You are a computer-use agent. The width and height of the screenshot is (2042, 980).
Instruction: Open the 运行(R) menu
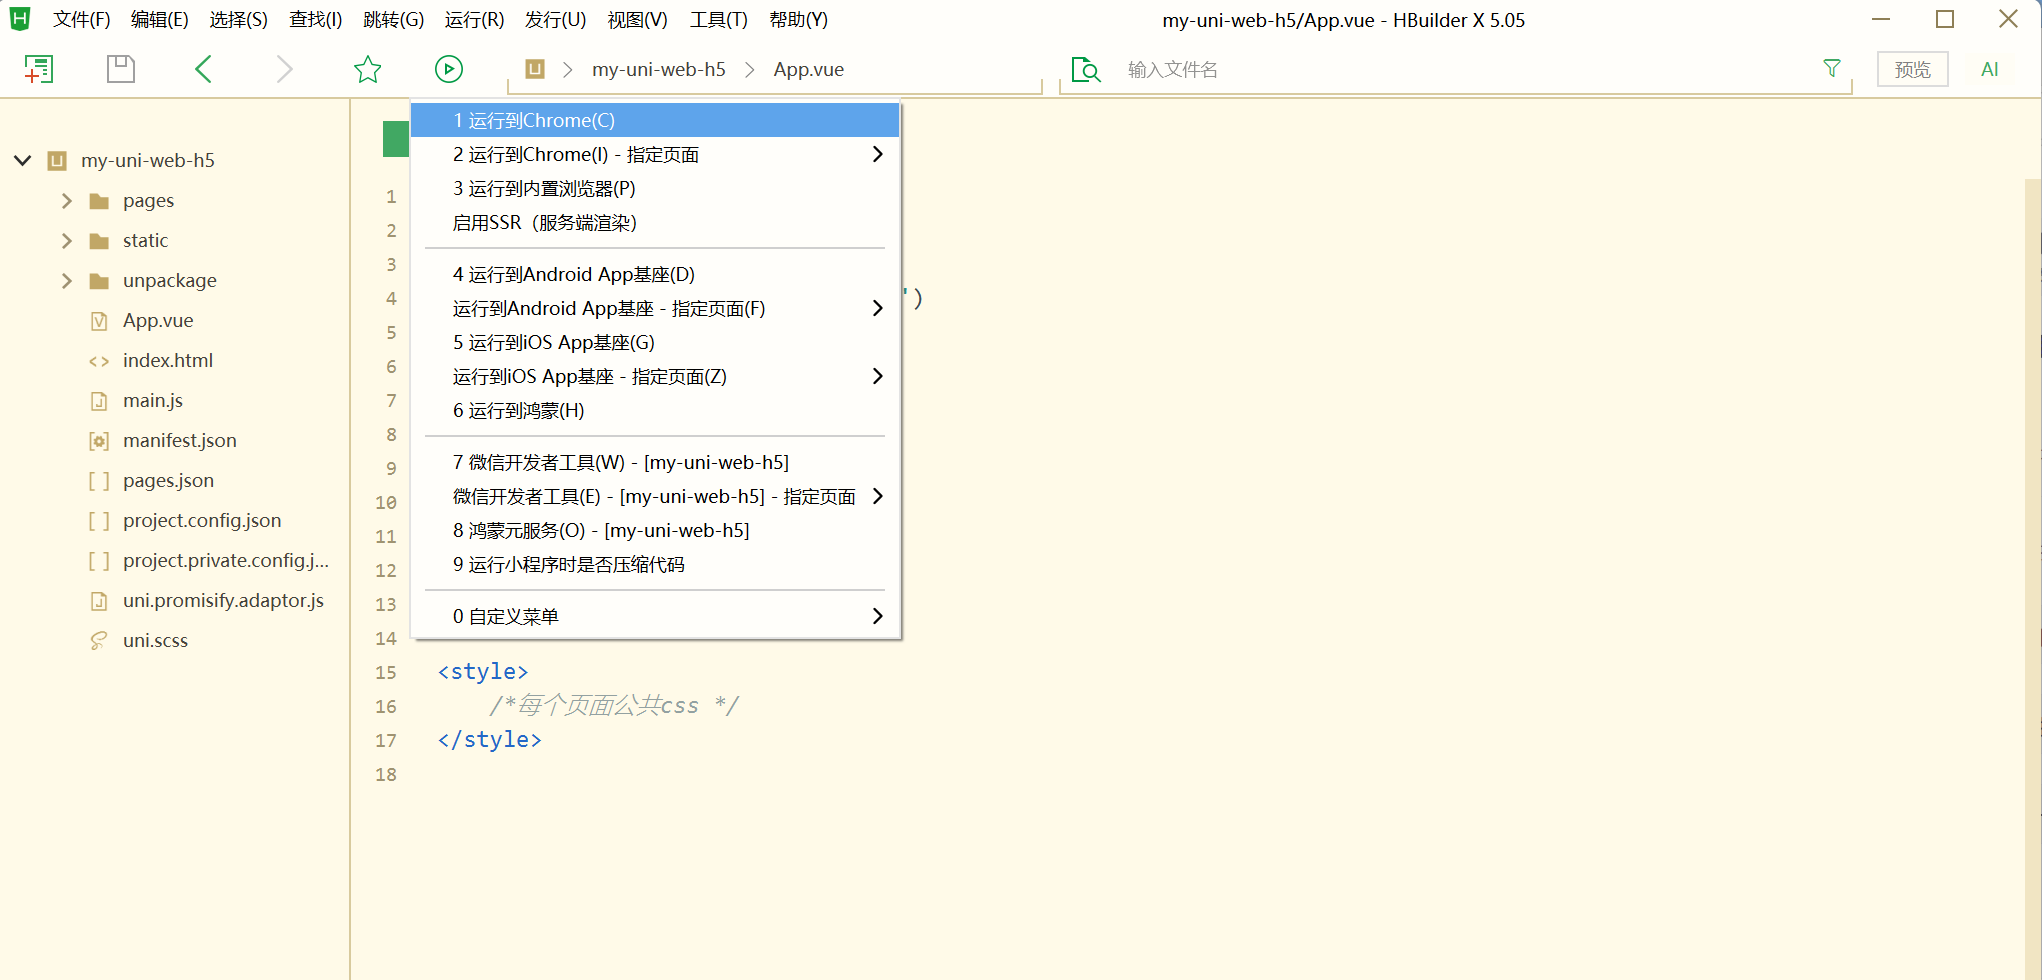tap(475, 20)
